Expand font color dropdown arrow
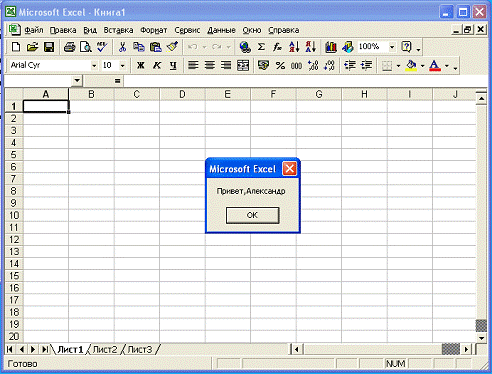Image resolution: width=492 pixels, height=374 pixels. (x=447, y=66)
